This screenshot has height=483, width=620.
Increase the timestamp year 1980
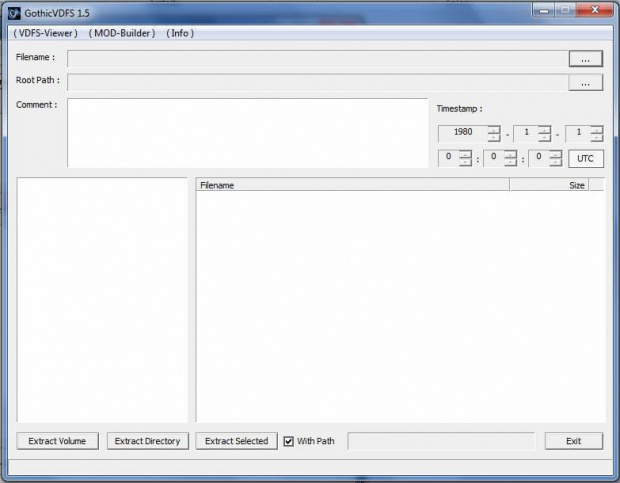point(493,130)
